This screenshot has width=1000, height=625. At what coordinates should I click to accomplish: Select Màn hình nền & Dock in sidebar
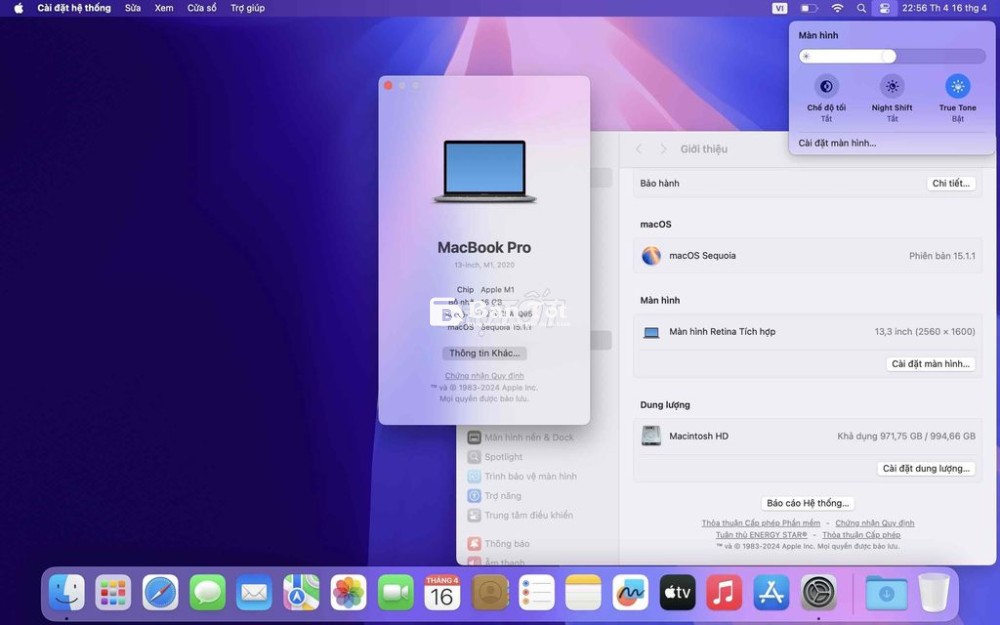[x=522, y=438]
